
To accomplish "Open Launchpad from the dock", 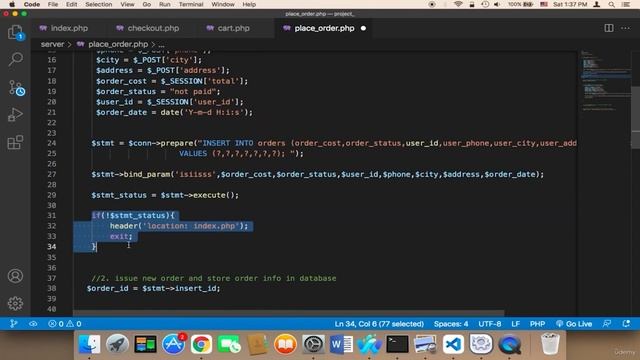I will pos(117,344).
